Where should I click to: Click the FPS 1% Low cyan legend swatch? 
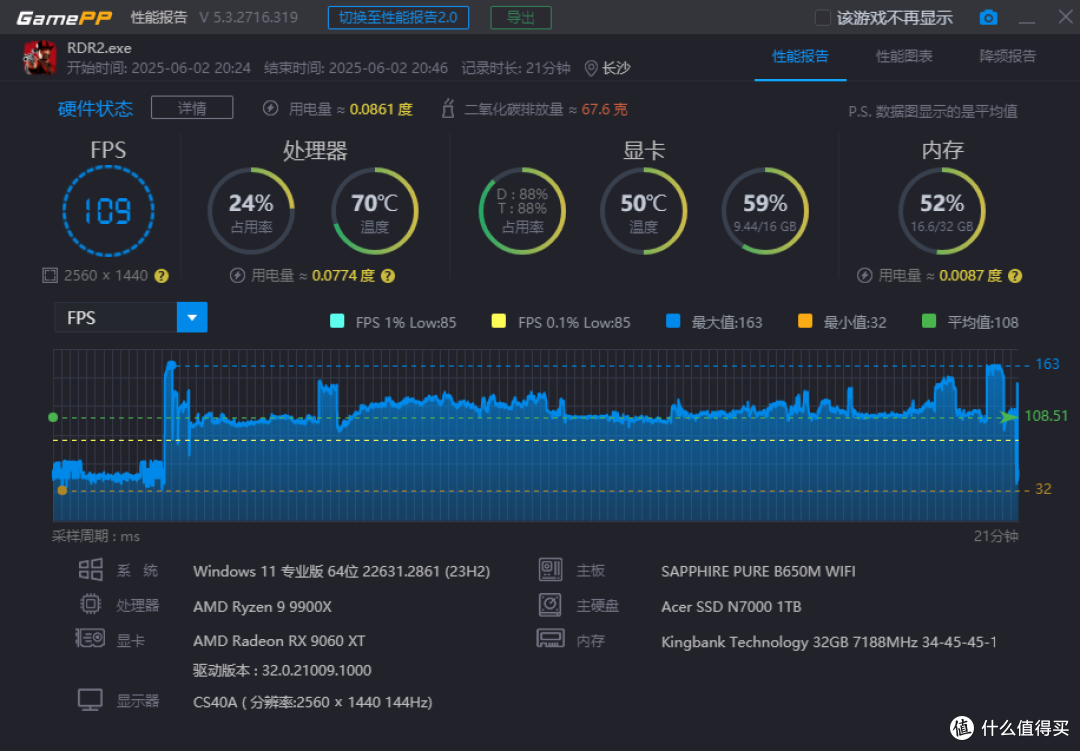pos(337,321)
